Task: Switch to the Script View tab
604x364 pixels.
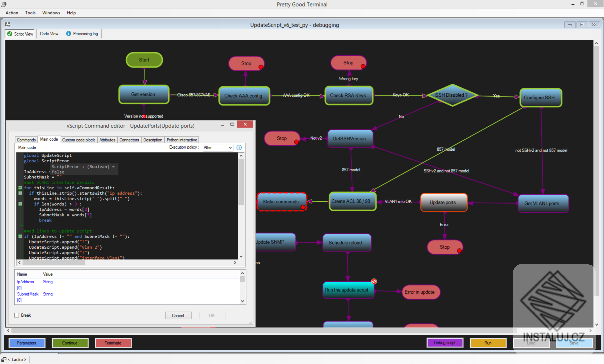Action: pyautogui.click(x=20, y=34)
